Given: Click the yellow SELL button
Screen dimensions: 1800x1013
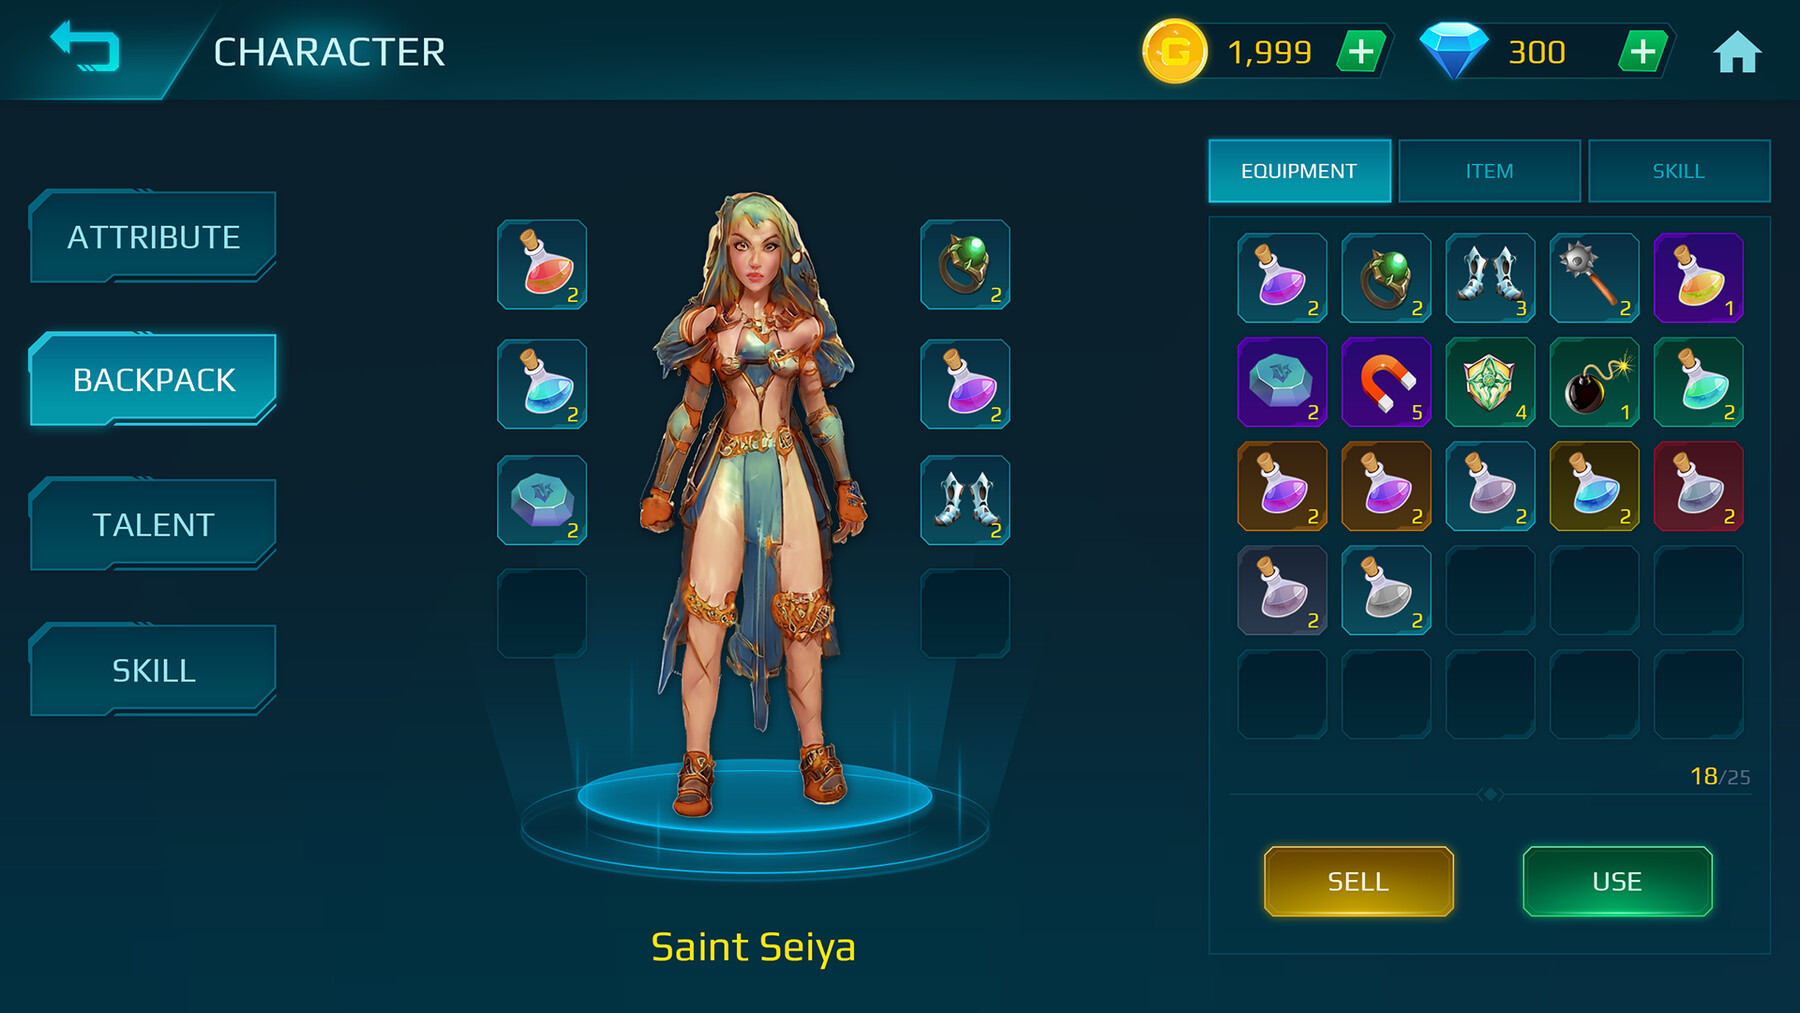Looking at the screenshot, I should click(x=1358, y=881).
